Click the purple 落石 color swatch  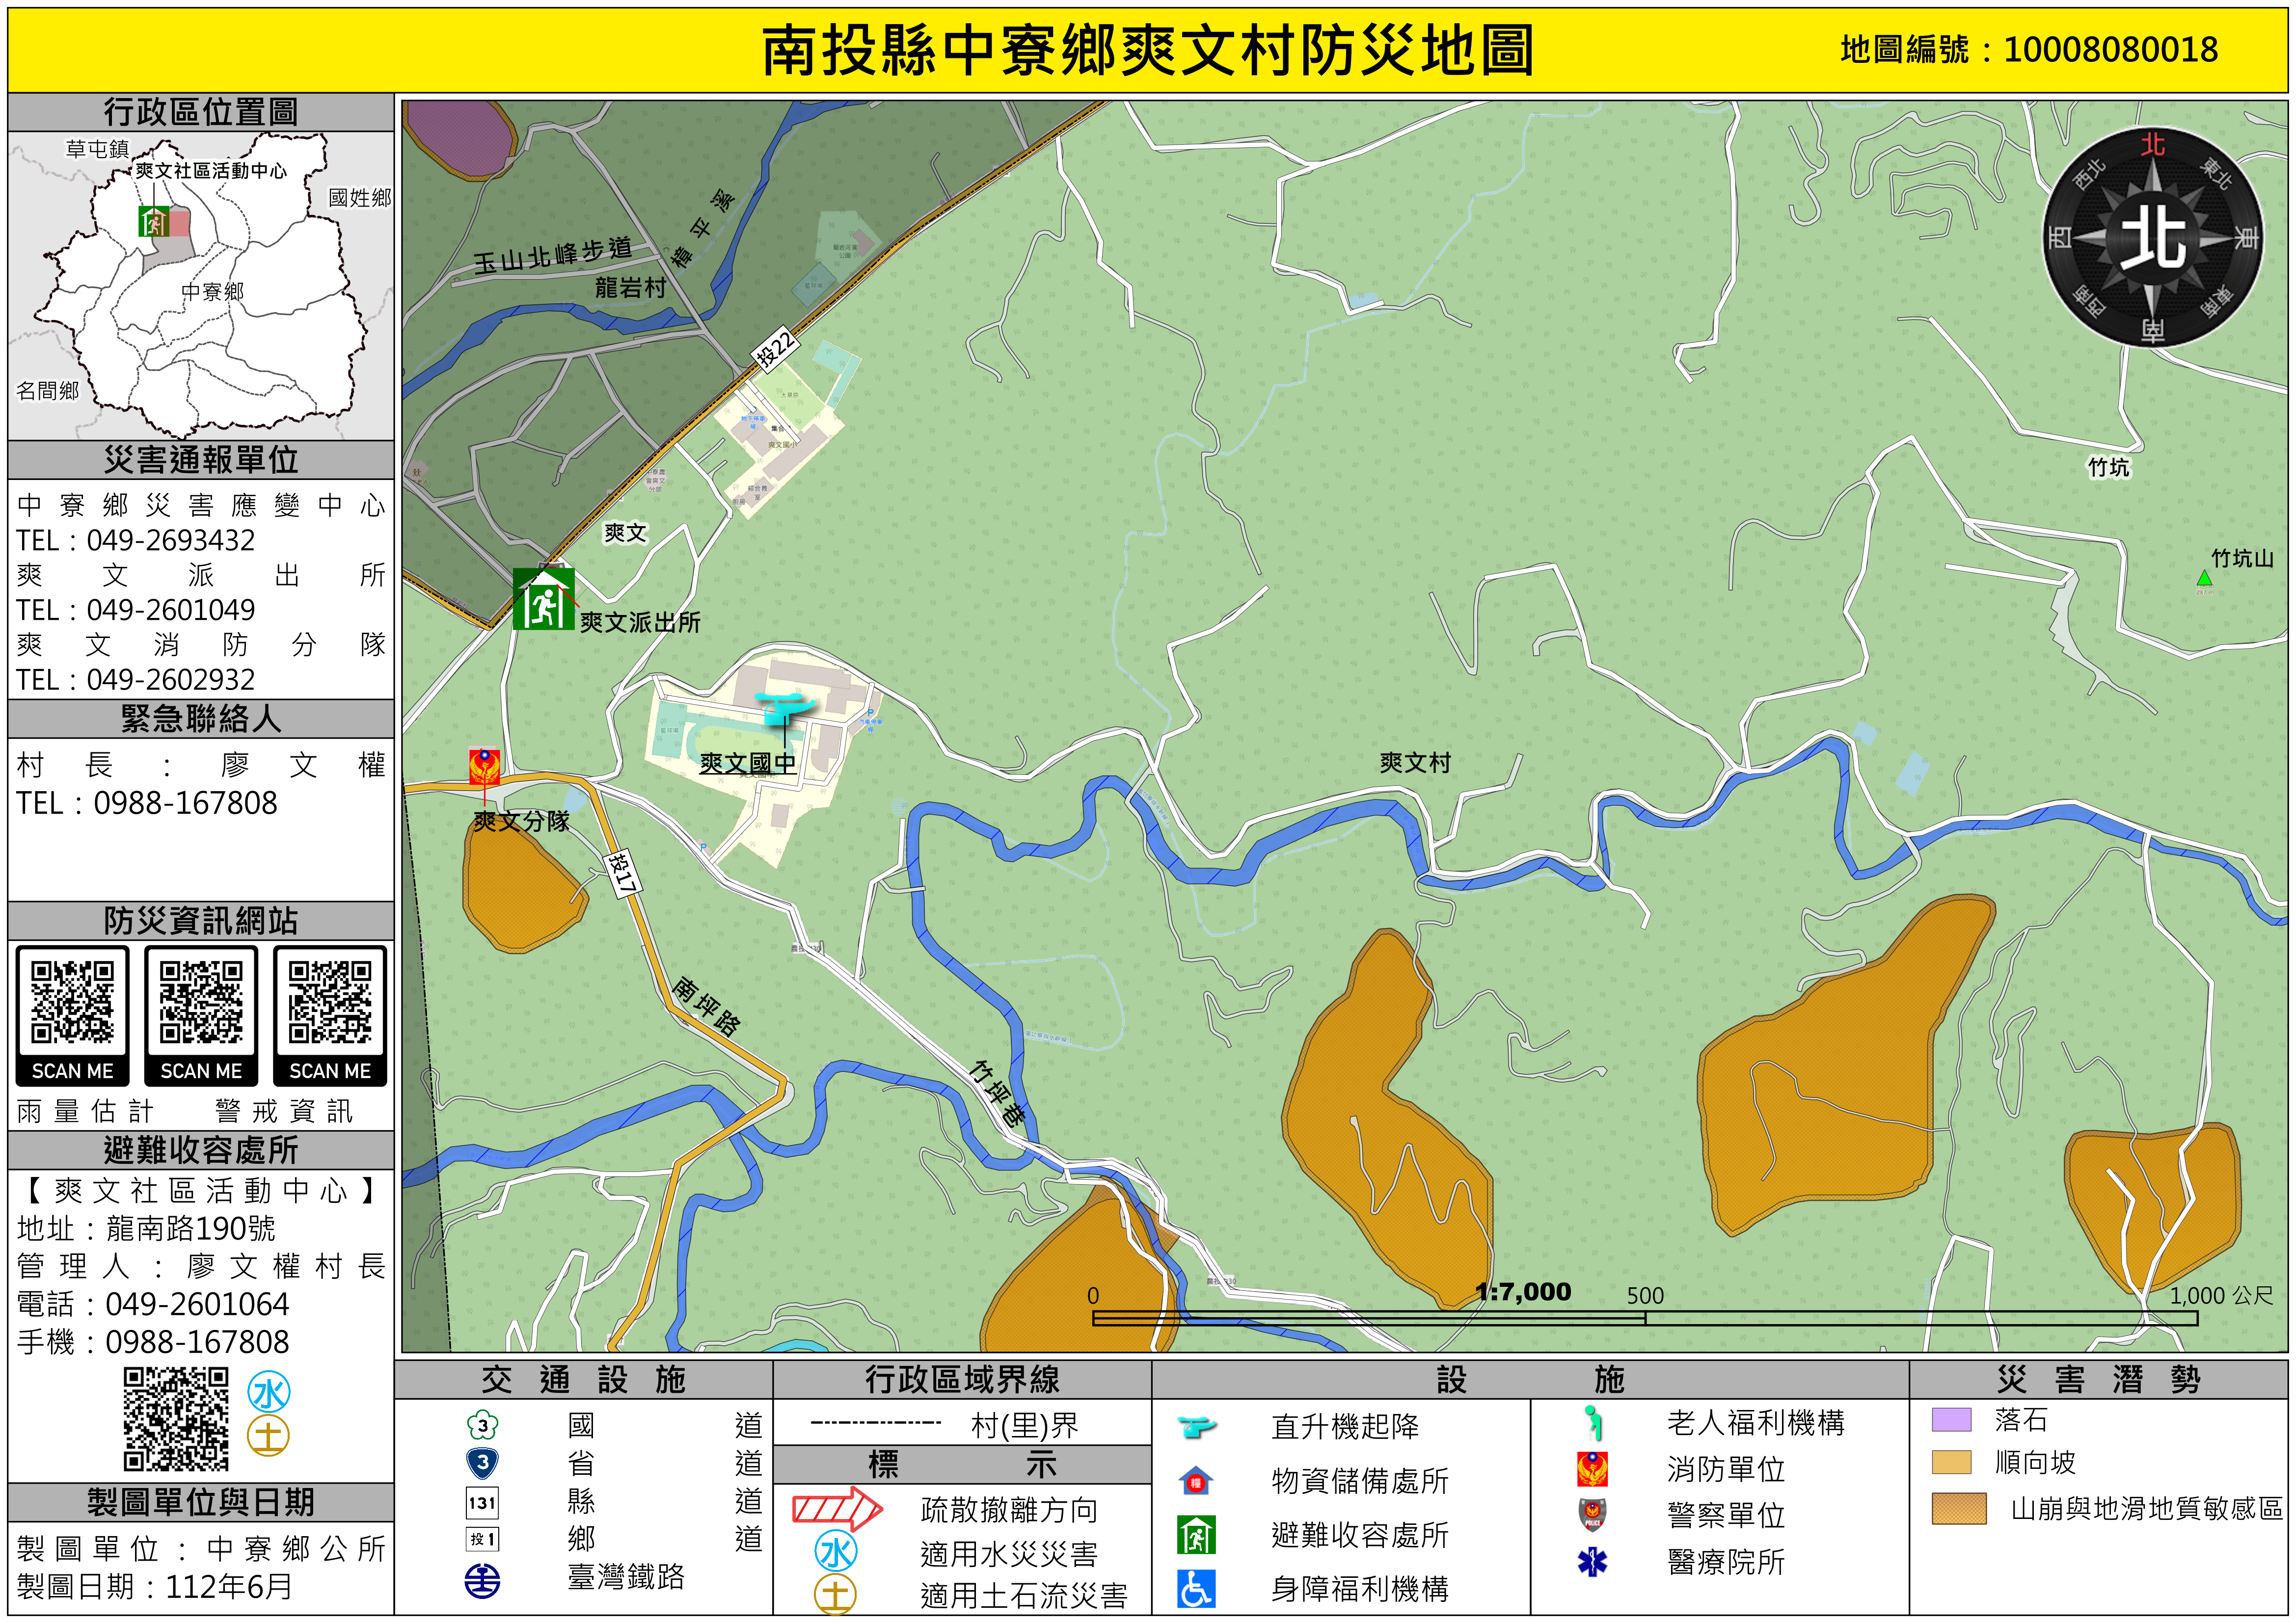click(1951, 1420)
